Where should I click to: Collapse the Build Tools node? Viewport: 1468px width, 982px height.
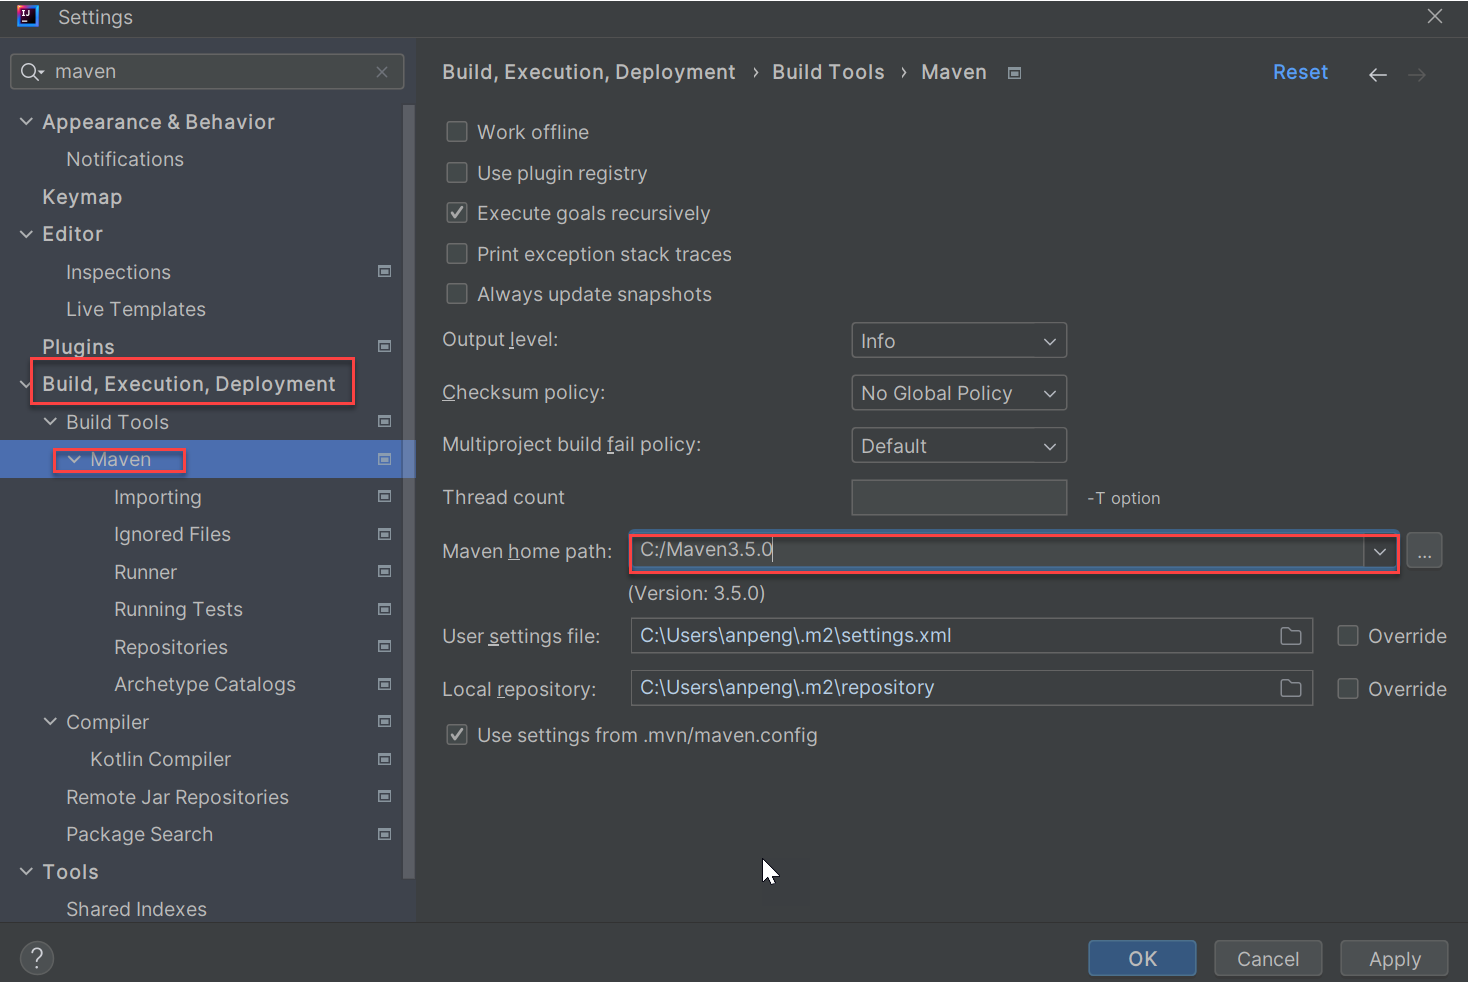(x=50, y=422)
